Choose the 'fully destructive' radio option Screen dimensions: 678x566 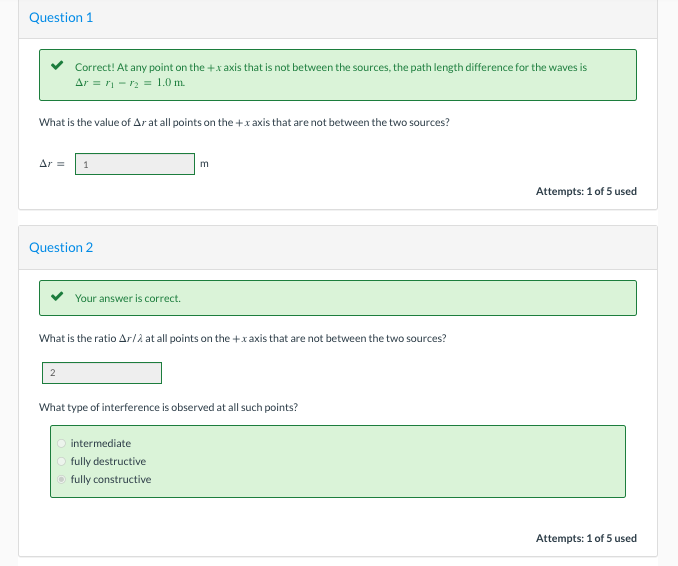(61, 461)
